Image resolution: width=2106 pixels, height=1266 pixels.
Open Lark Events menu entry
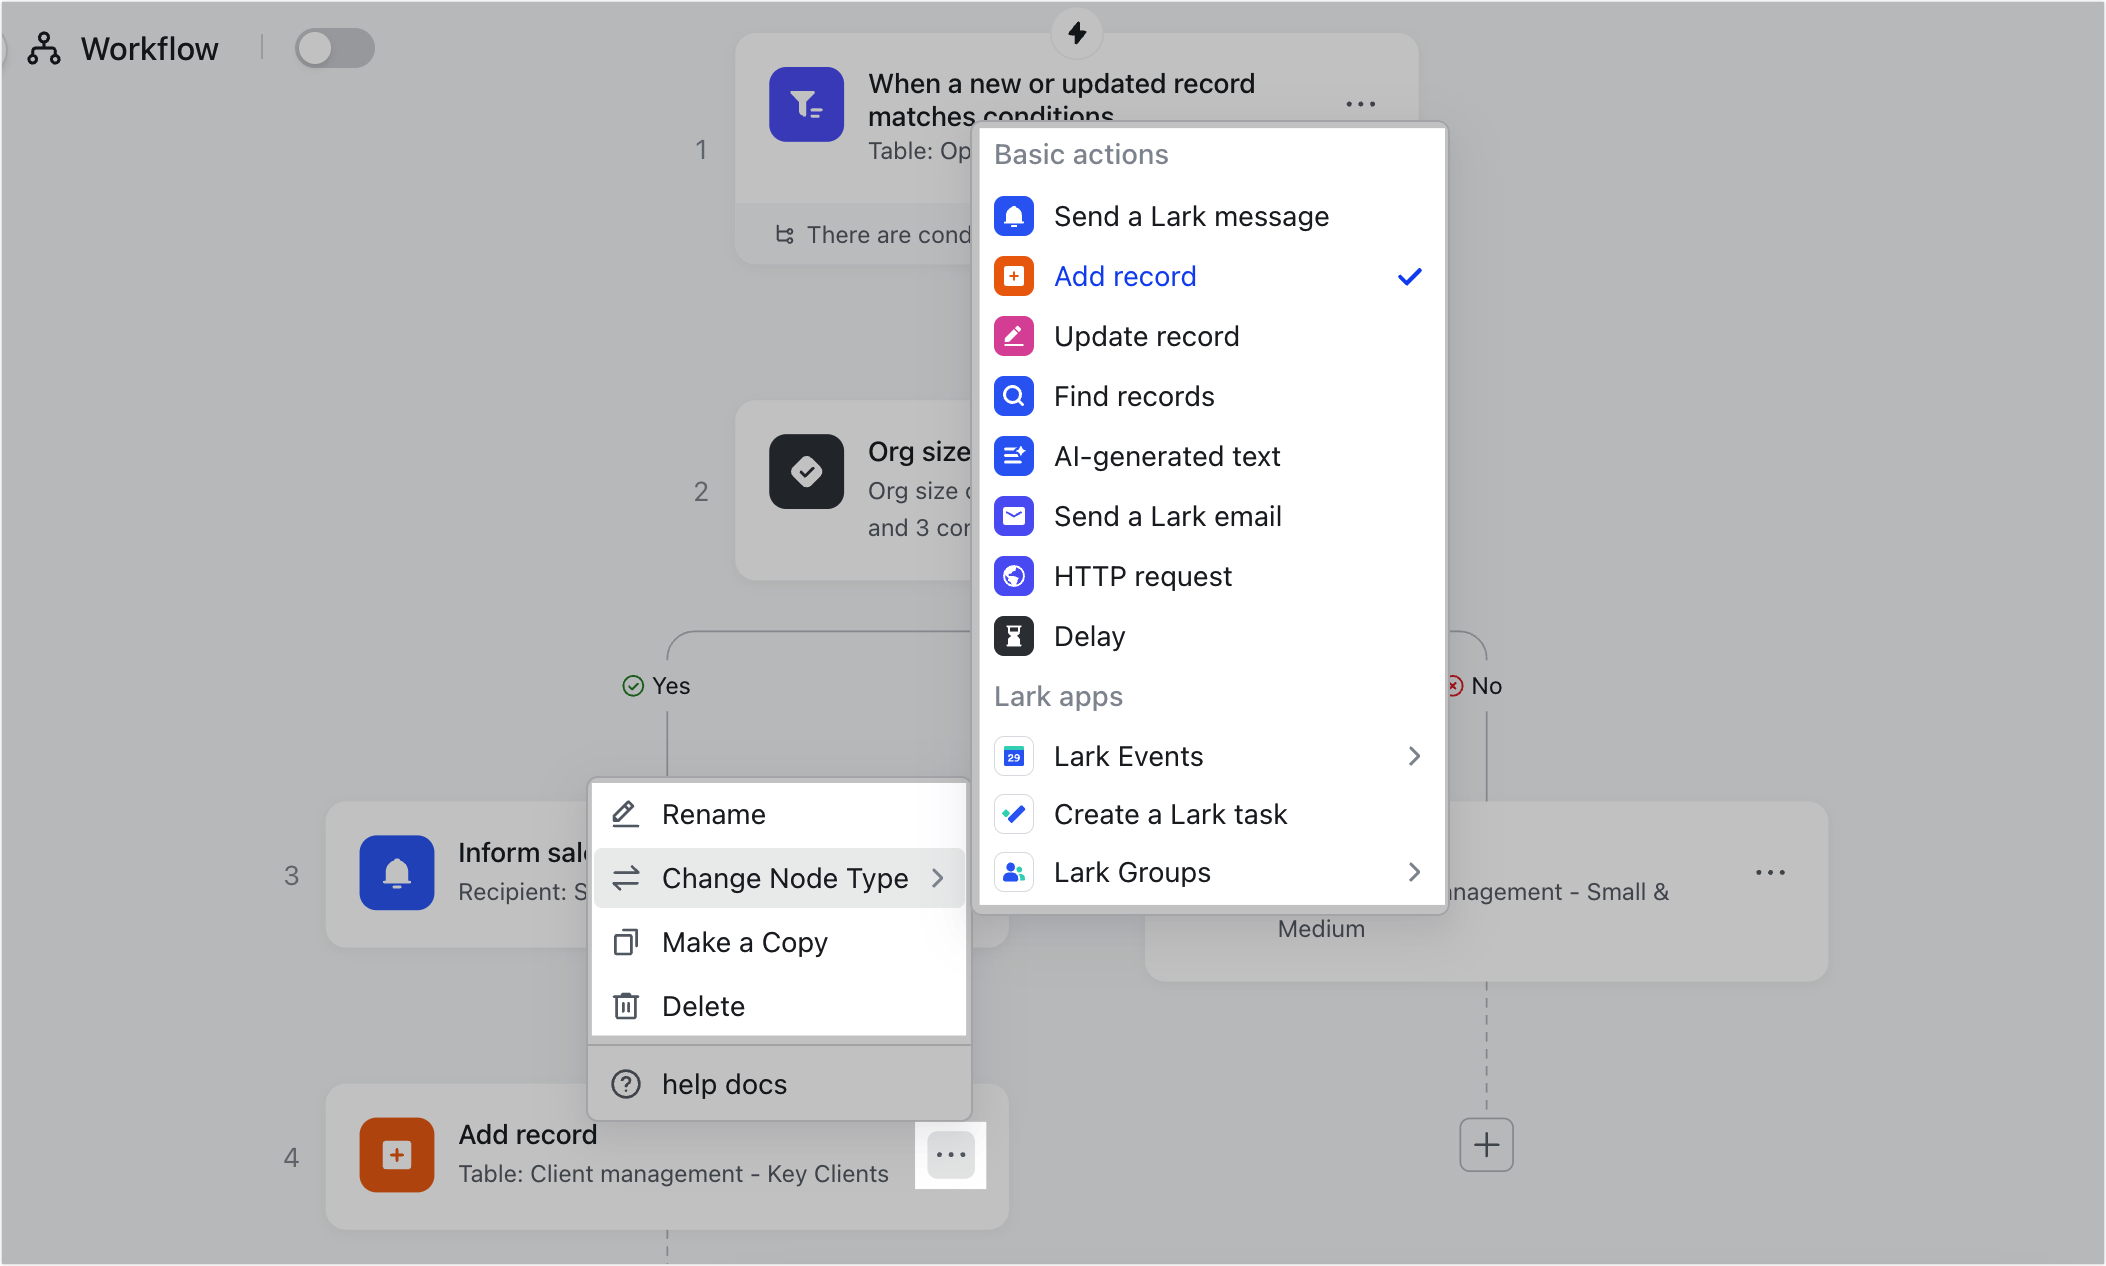pyautogui.click(x=1212, y=756)
